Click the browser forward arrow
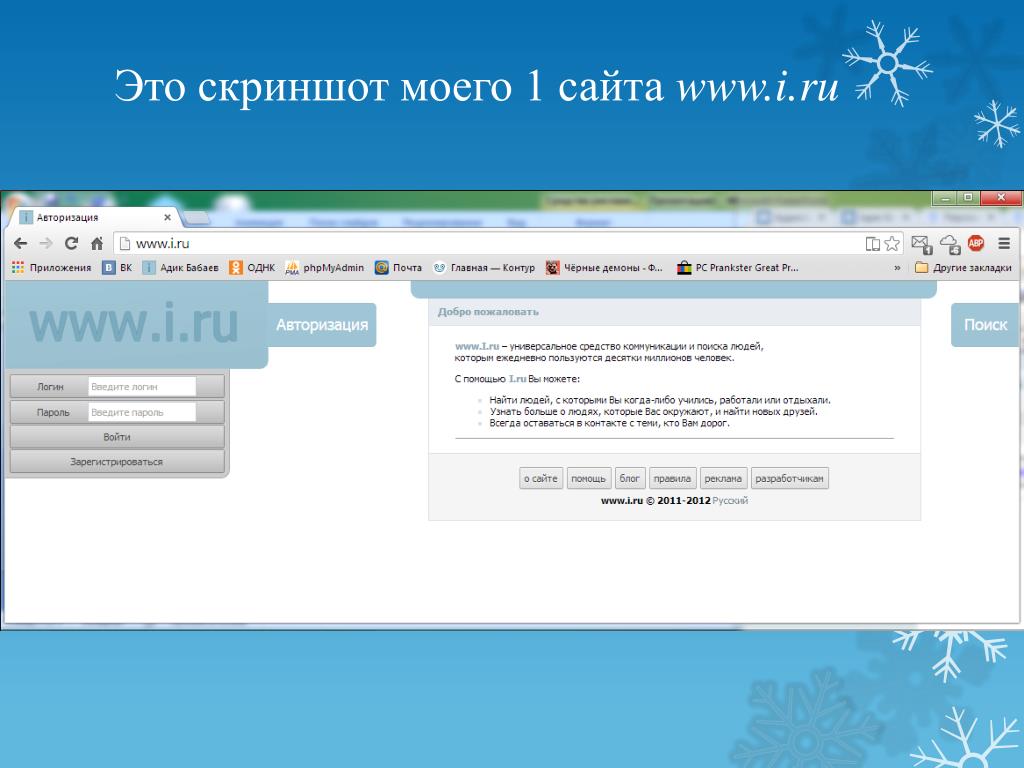The width and height of the screenshot is (1024, 768). pos(46,244)
